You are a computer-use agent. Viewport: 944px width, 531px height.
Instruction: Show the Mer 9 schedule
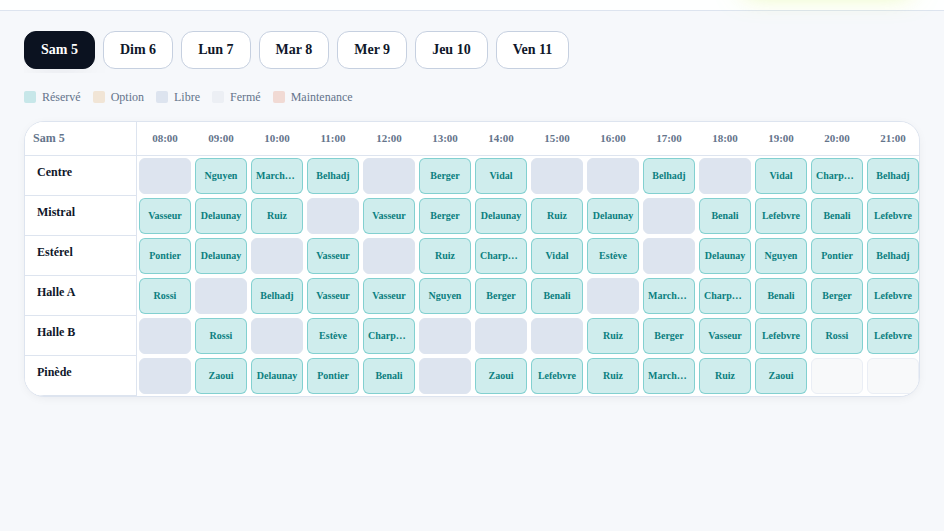click(x=372, y=50)
